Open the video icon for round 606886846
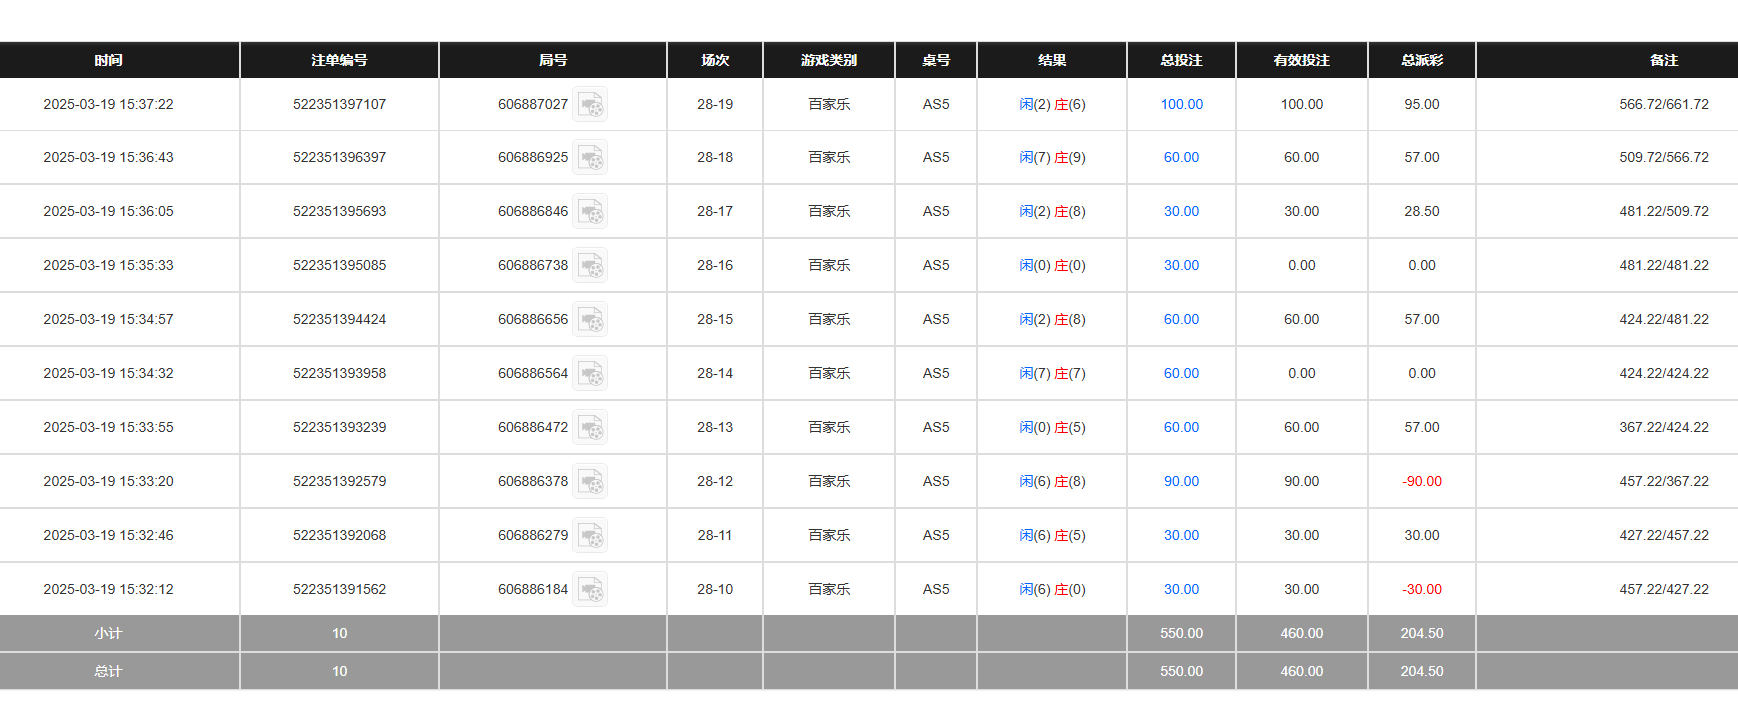Screen dimensions: 1738x715 point(590,212)
